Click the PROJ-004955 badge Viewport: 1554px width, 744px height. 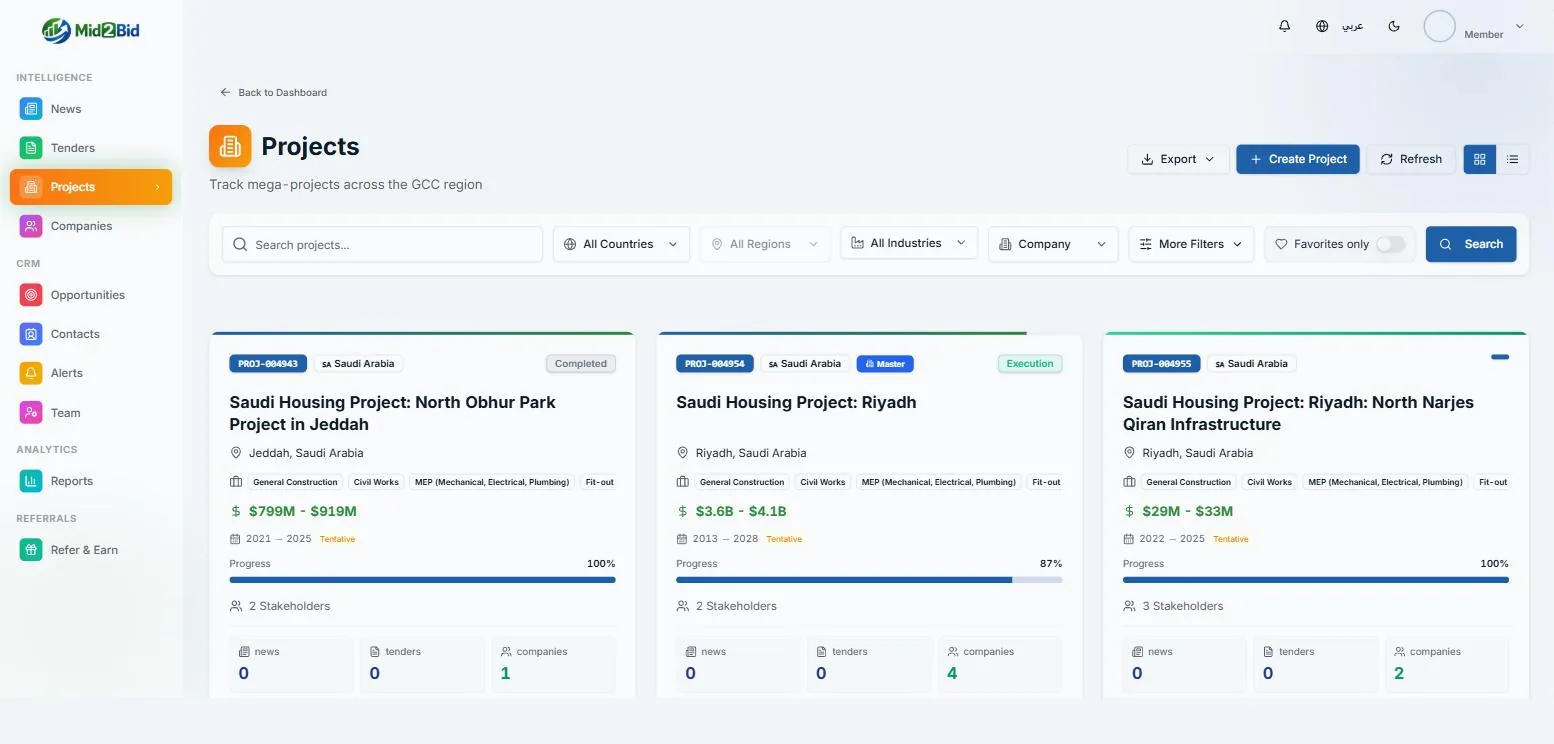(1161, 364)
